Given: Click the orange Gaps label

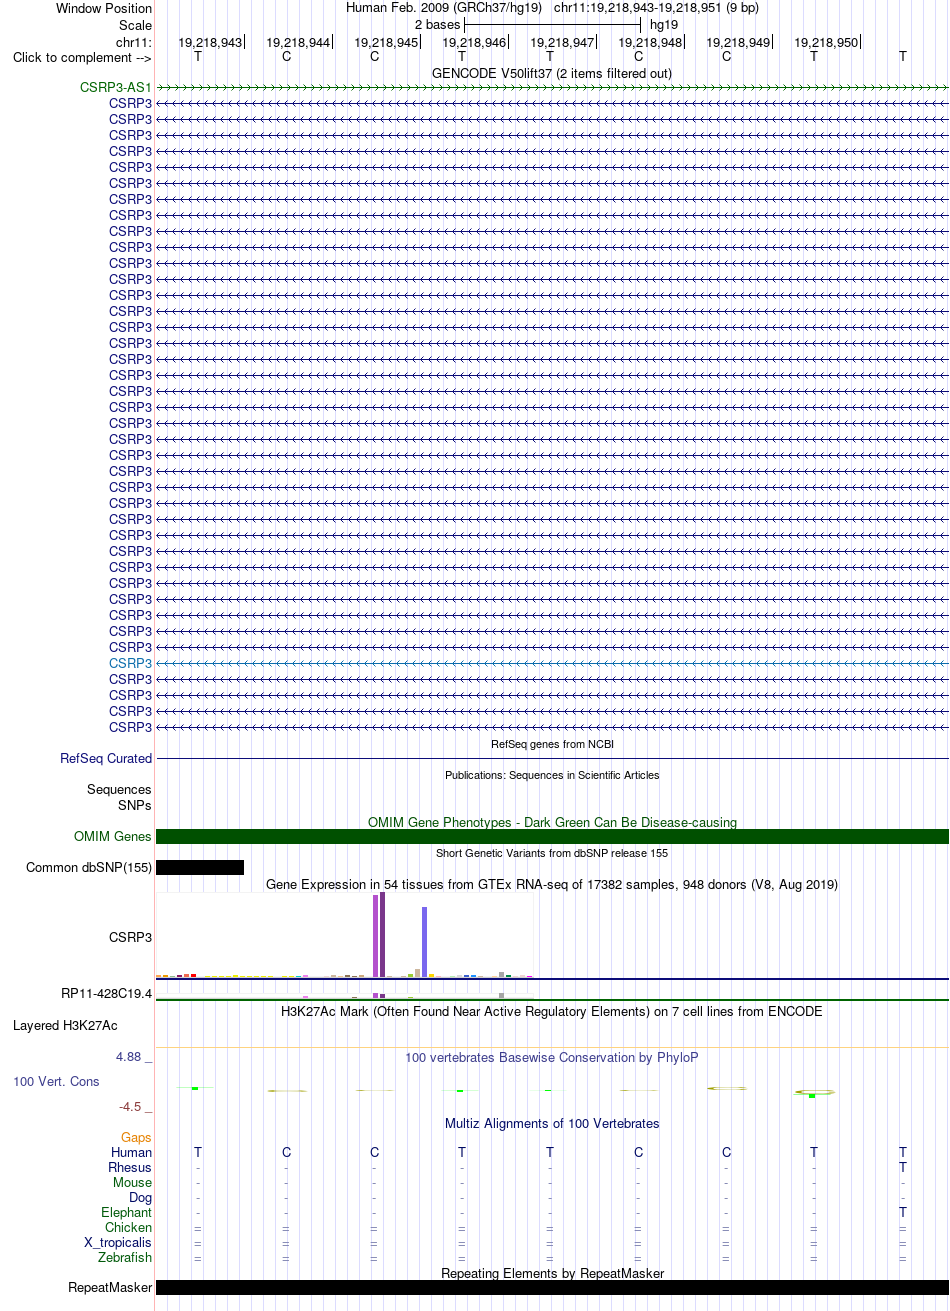Looking at the screenshot, I should 136,1138.
